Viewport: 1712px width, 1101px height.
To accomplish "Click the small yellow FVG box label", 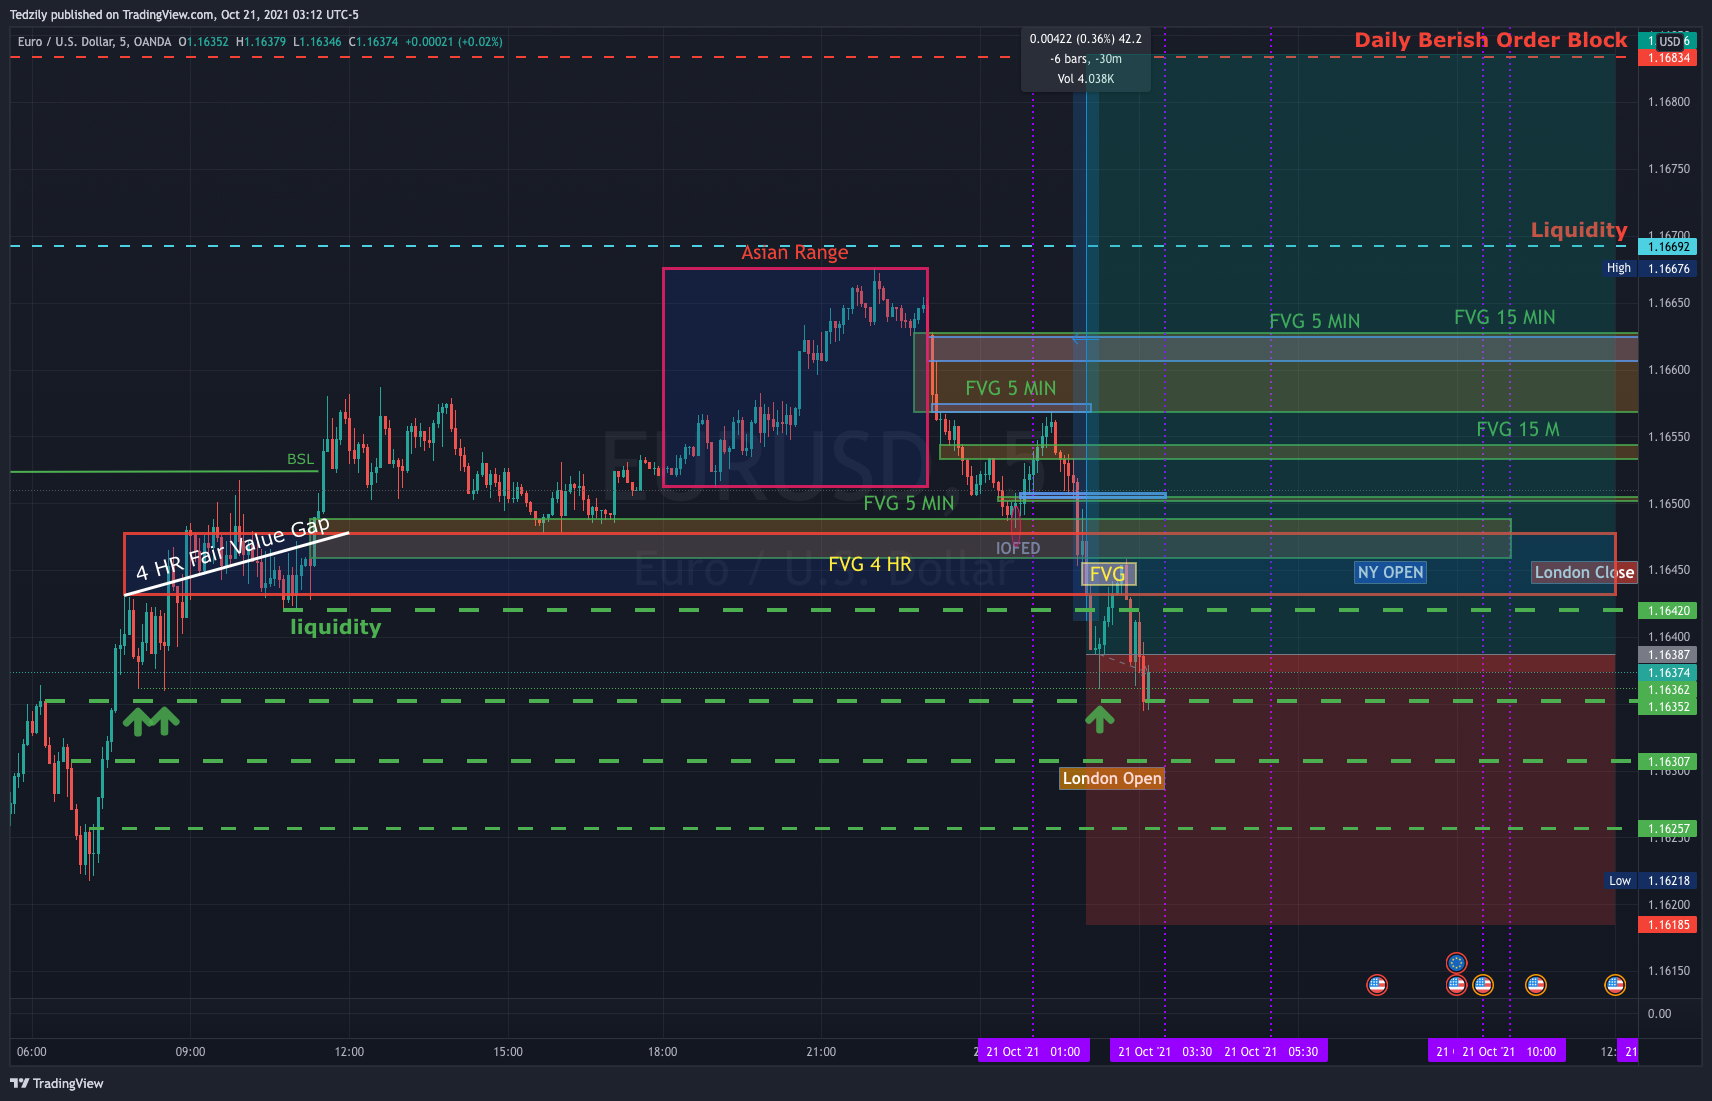I will tap(1108, 574).
